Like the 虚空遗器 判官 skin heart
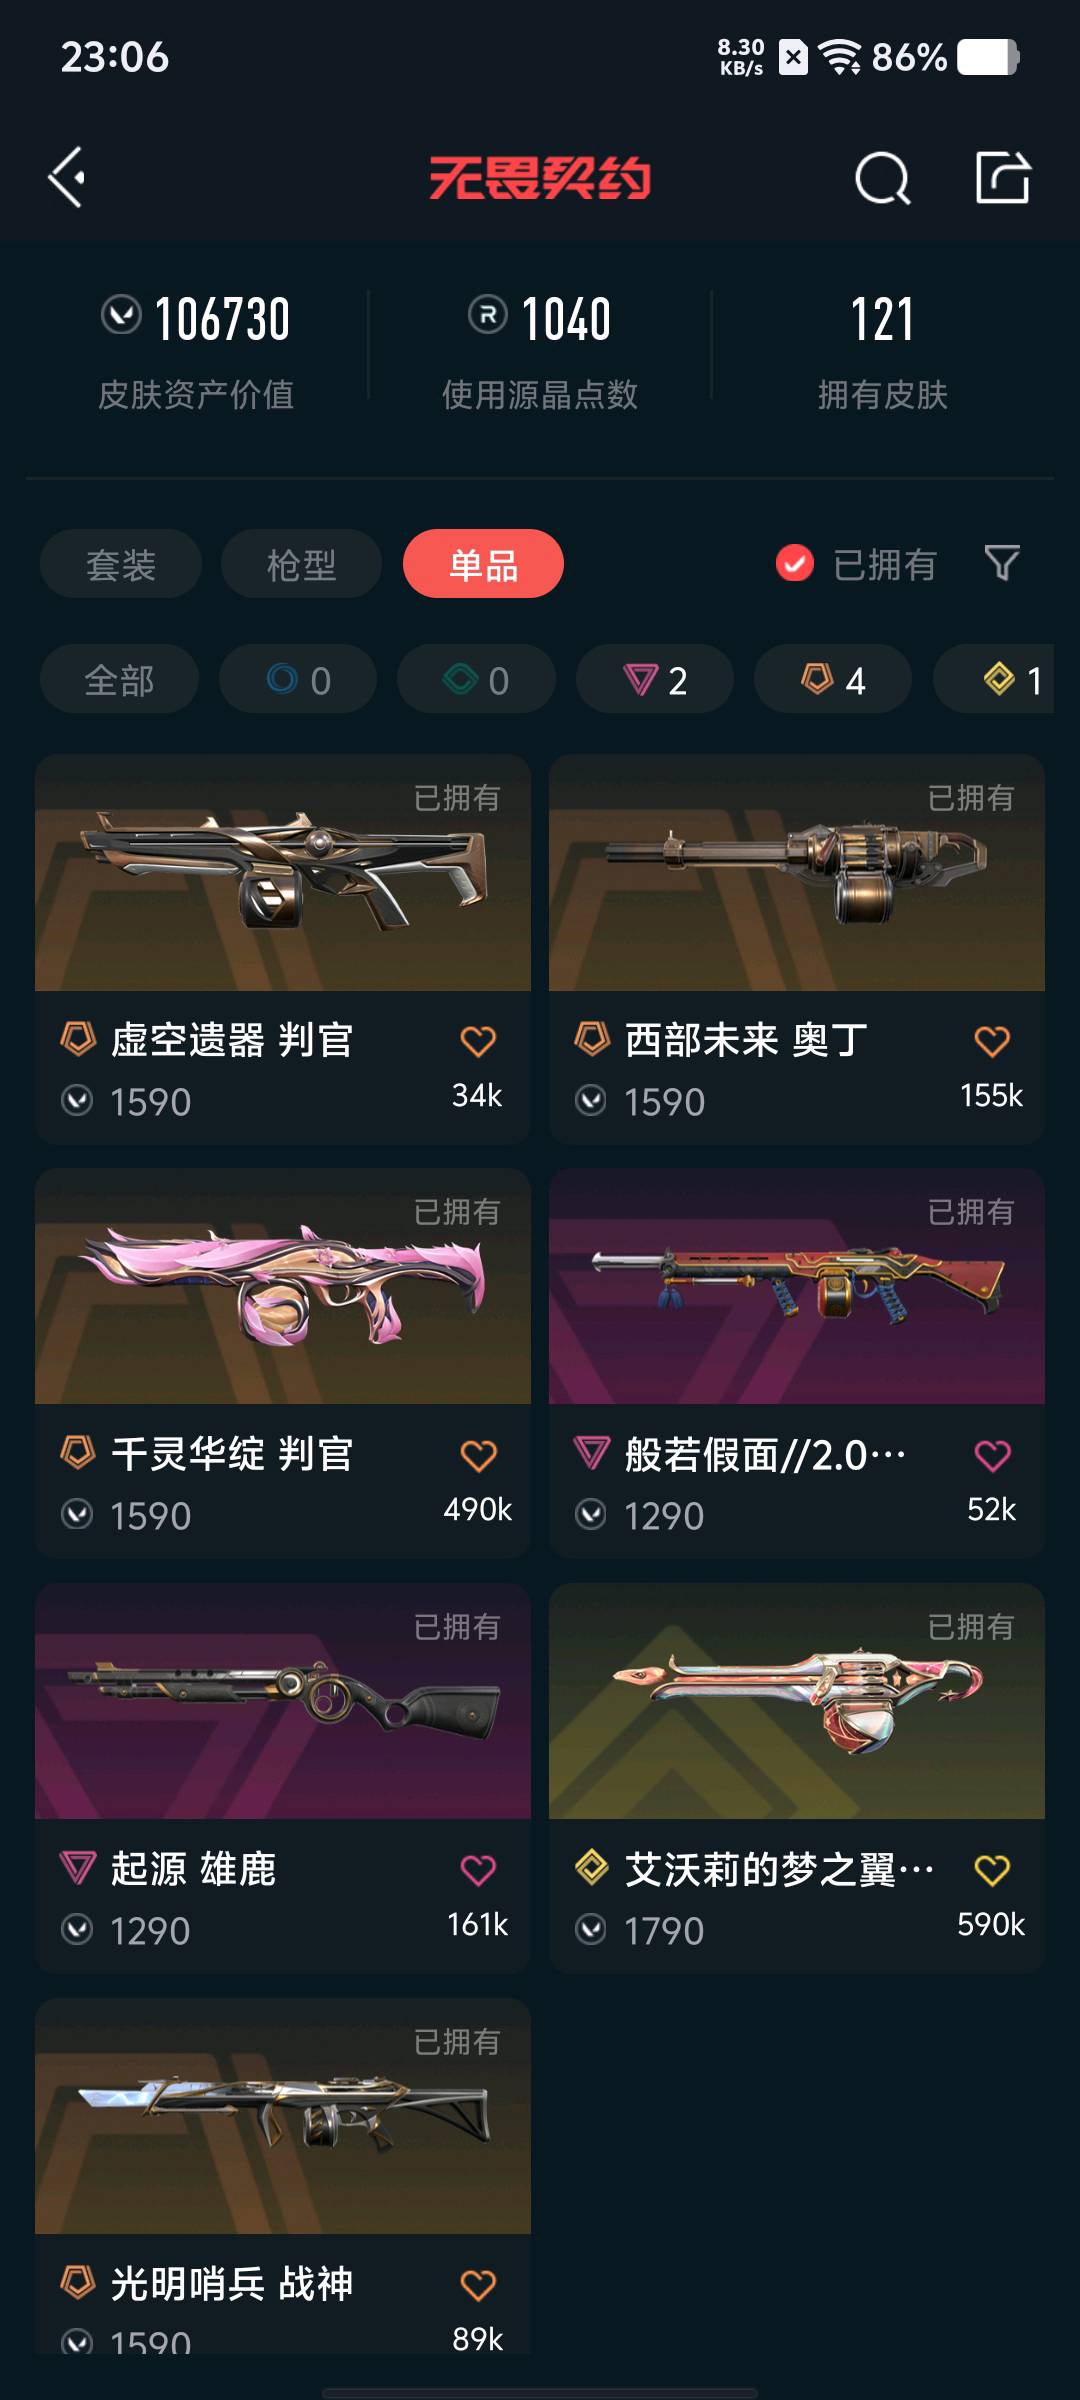1080x2400 pixels. tap(478, 1041)
